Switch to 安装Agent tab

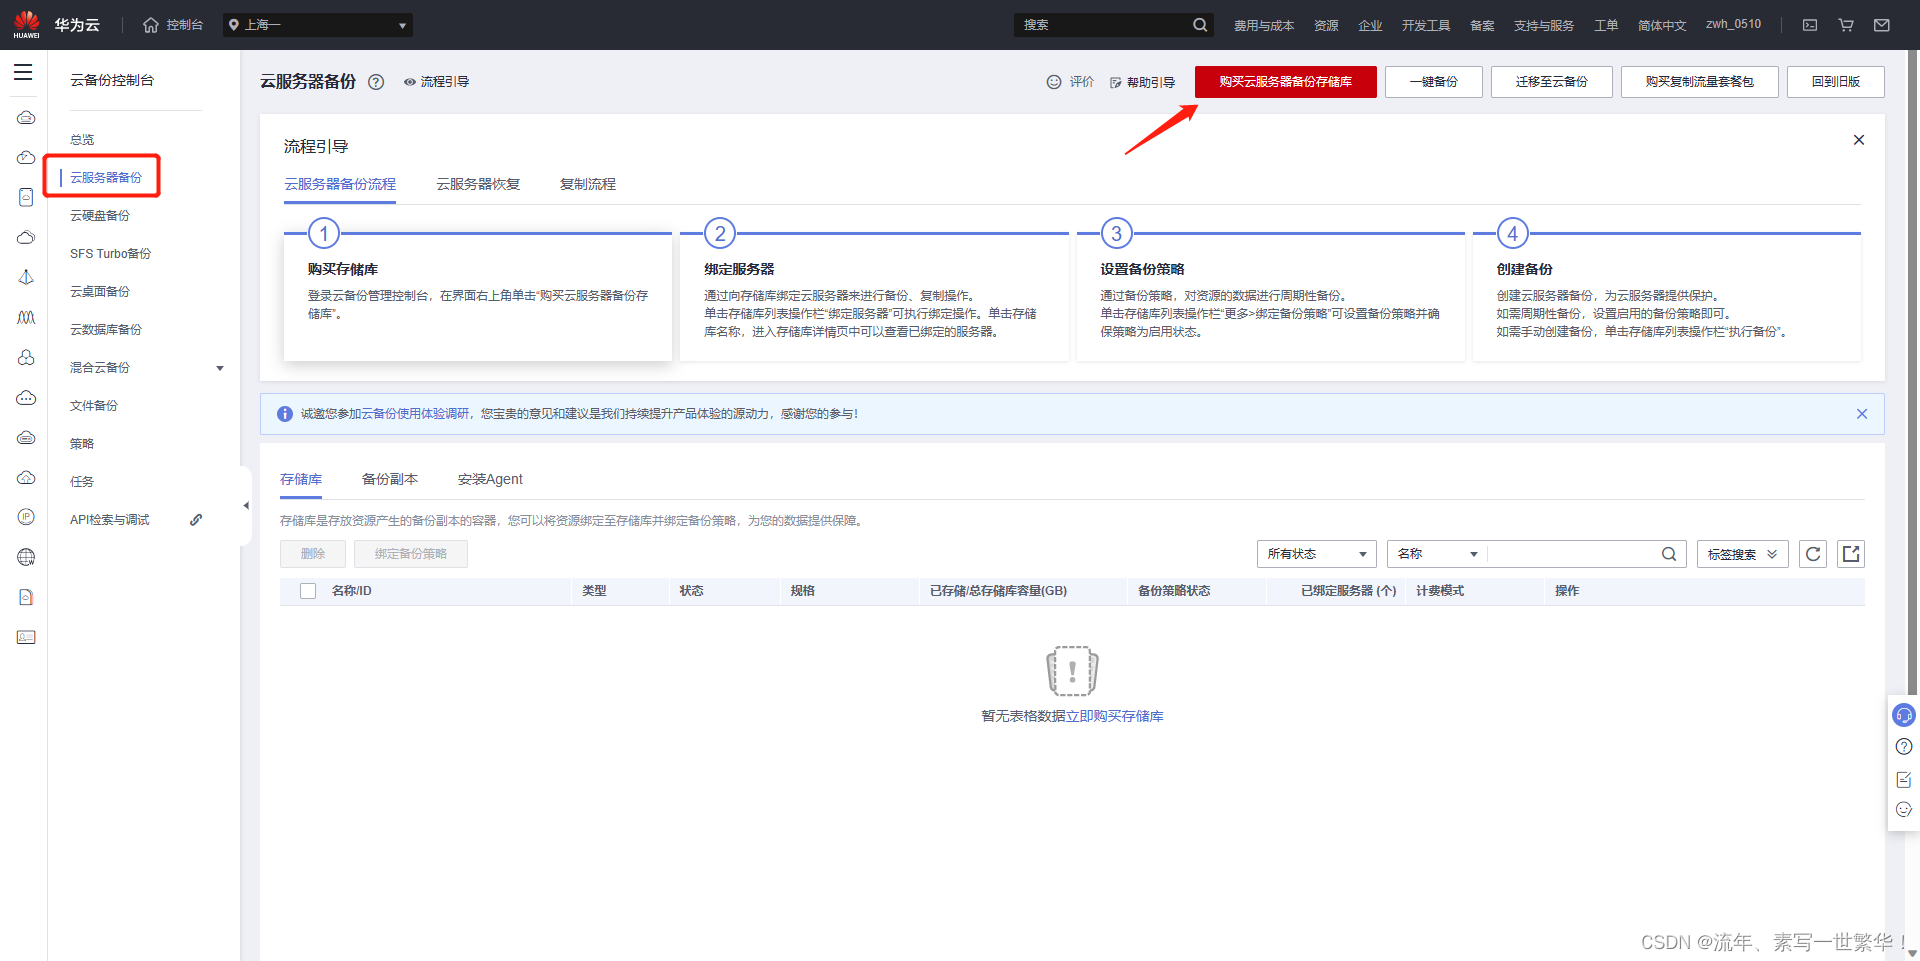pos(490,480)
